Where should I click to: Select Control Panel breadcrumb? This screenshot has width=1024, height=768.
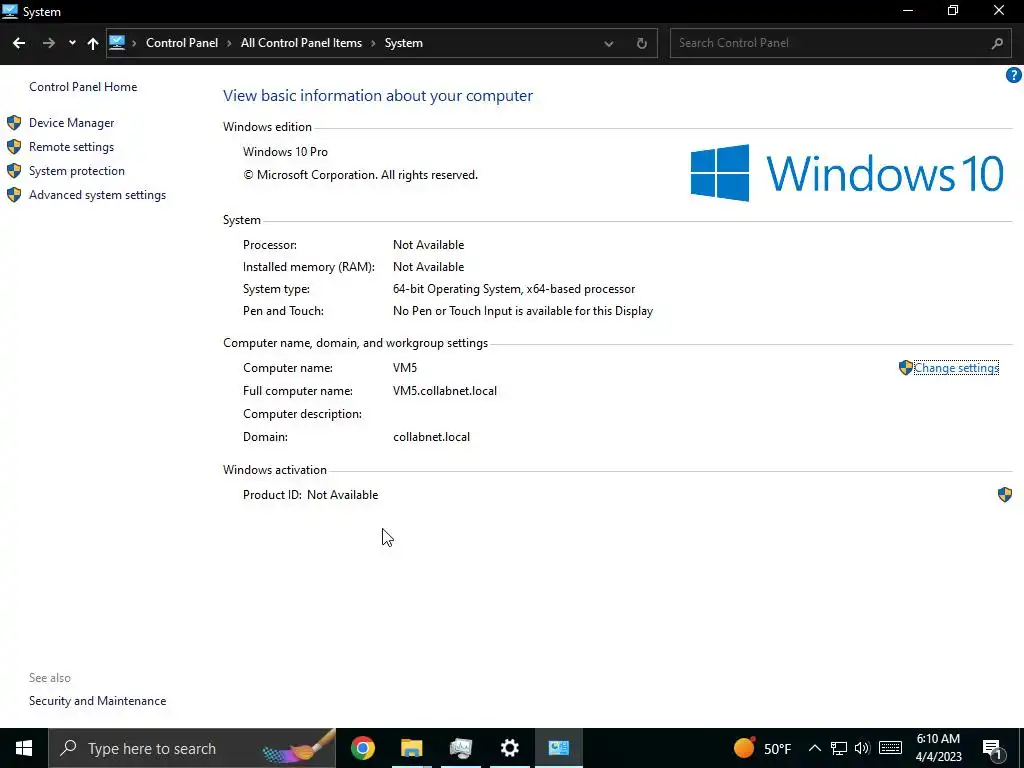coord(182,43)
